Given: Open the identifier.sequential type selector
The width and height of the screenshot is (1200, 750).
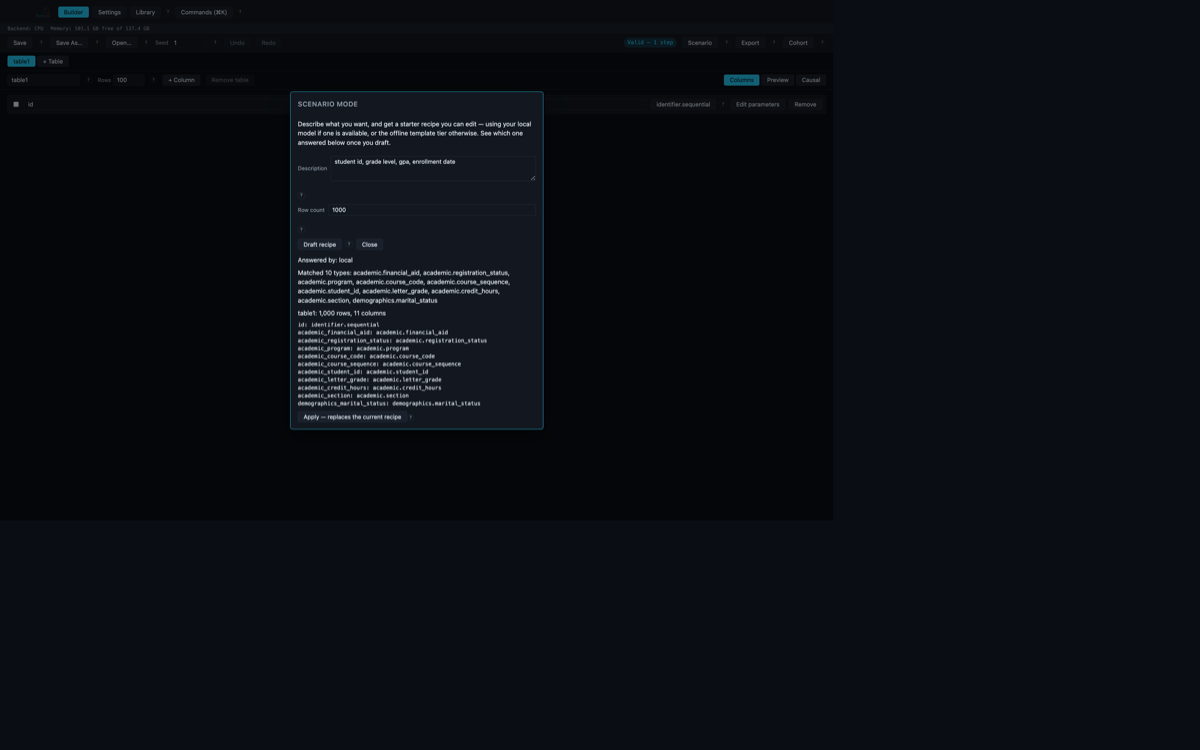Looking at the screenshot, I should pos(683,104).
